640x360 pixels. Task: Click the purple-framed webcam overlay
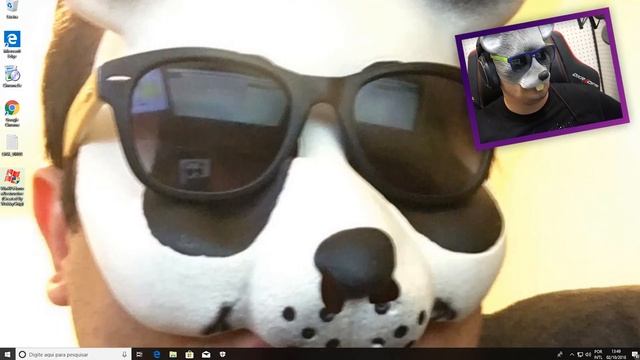point(542,79)
